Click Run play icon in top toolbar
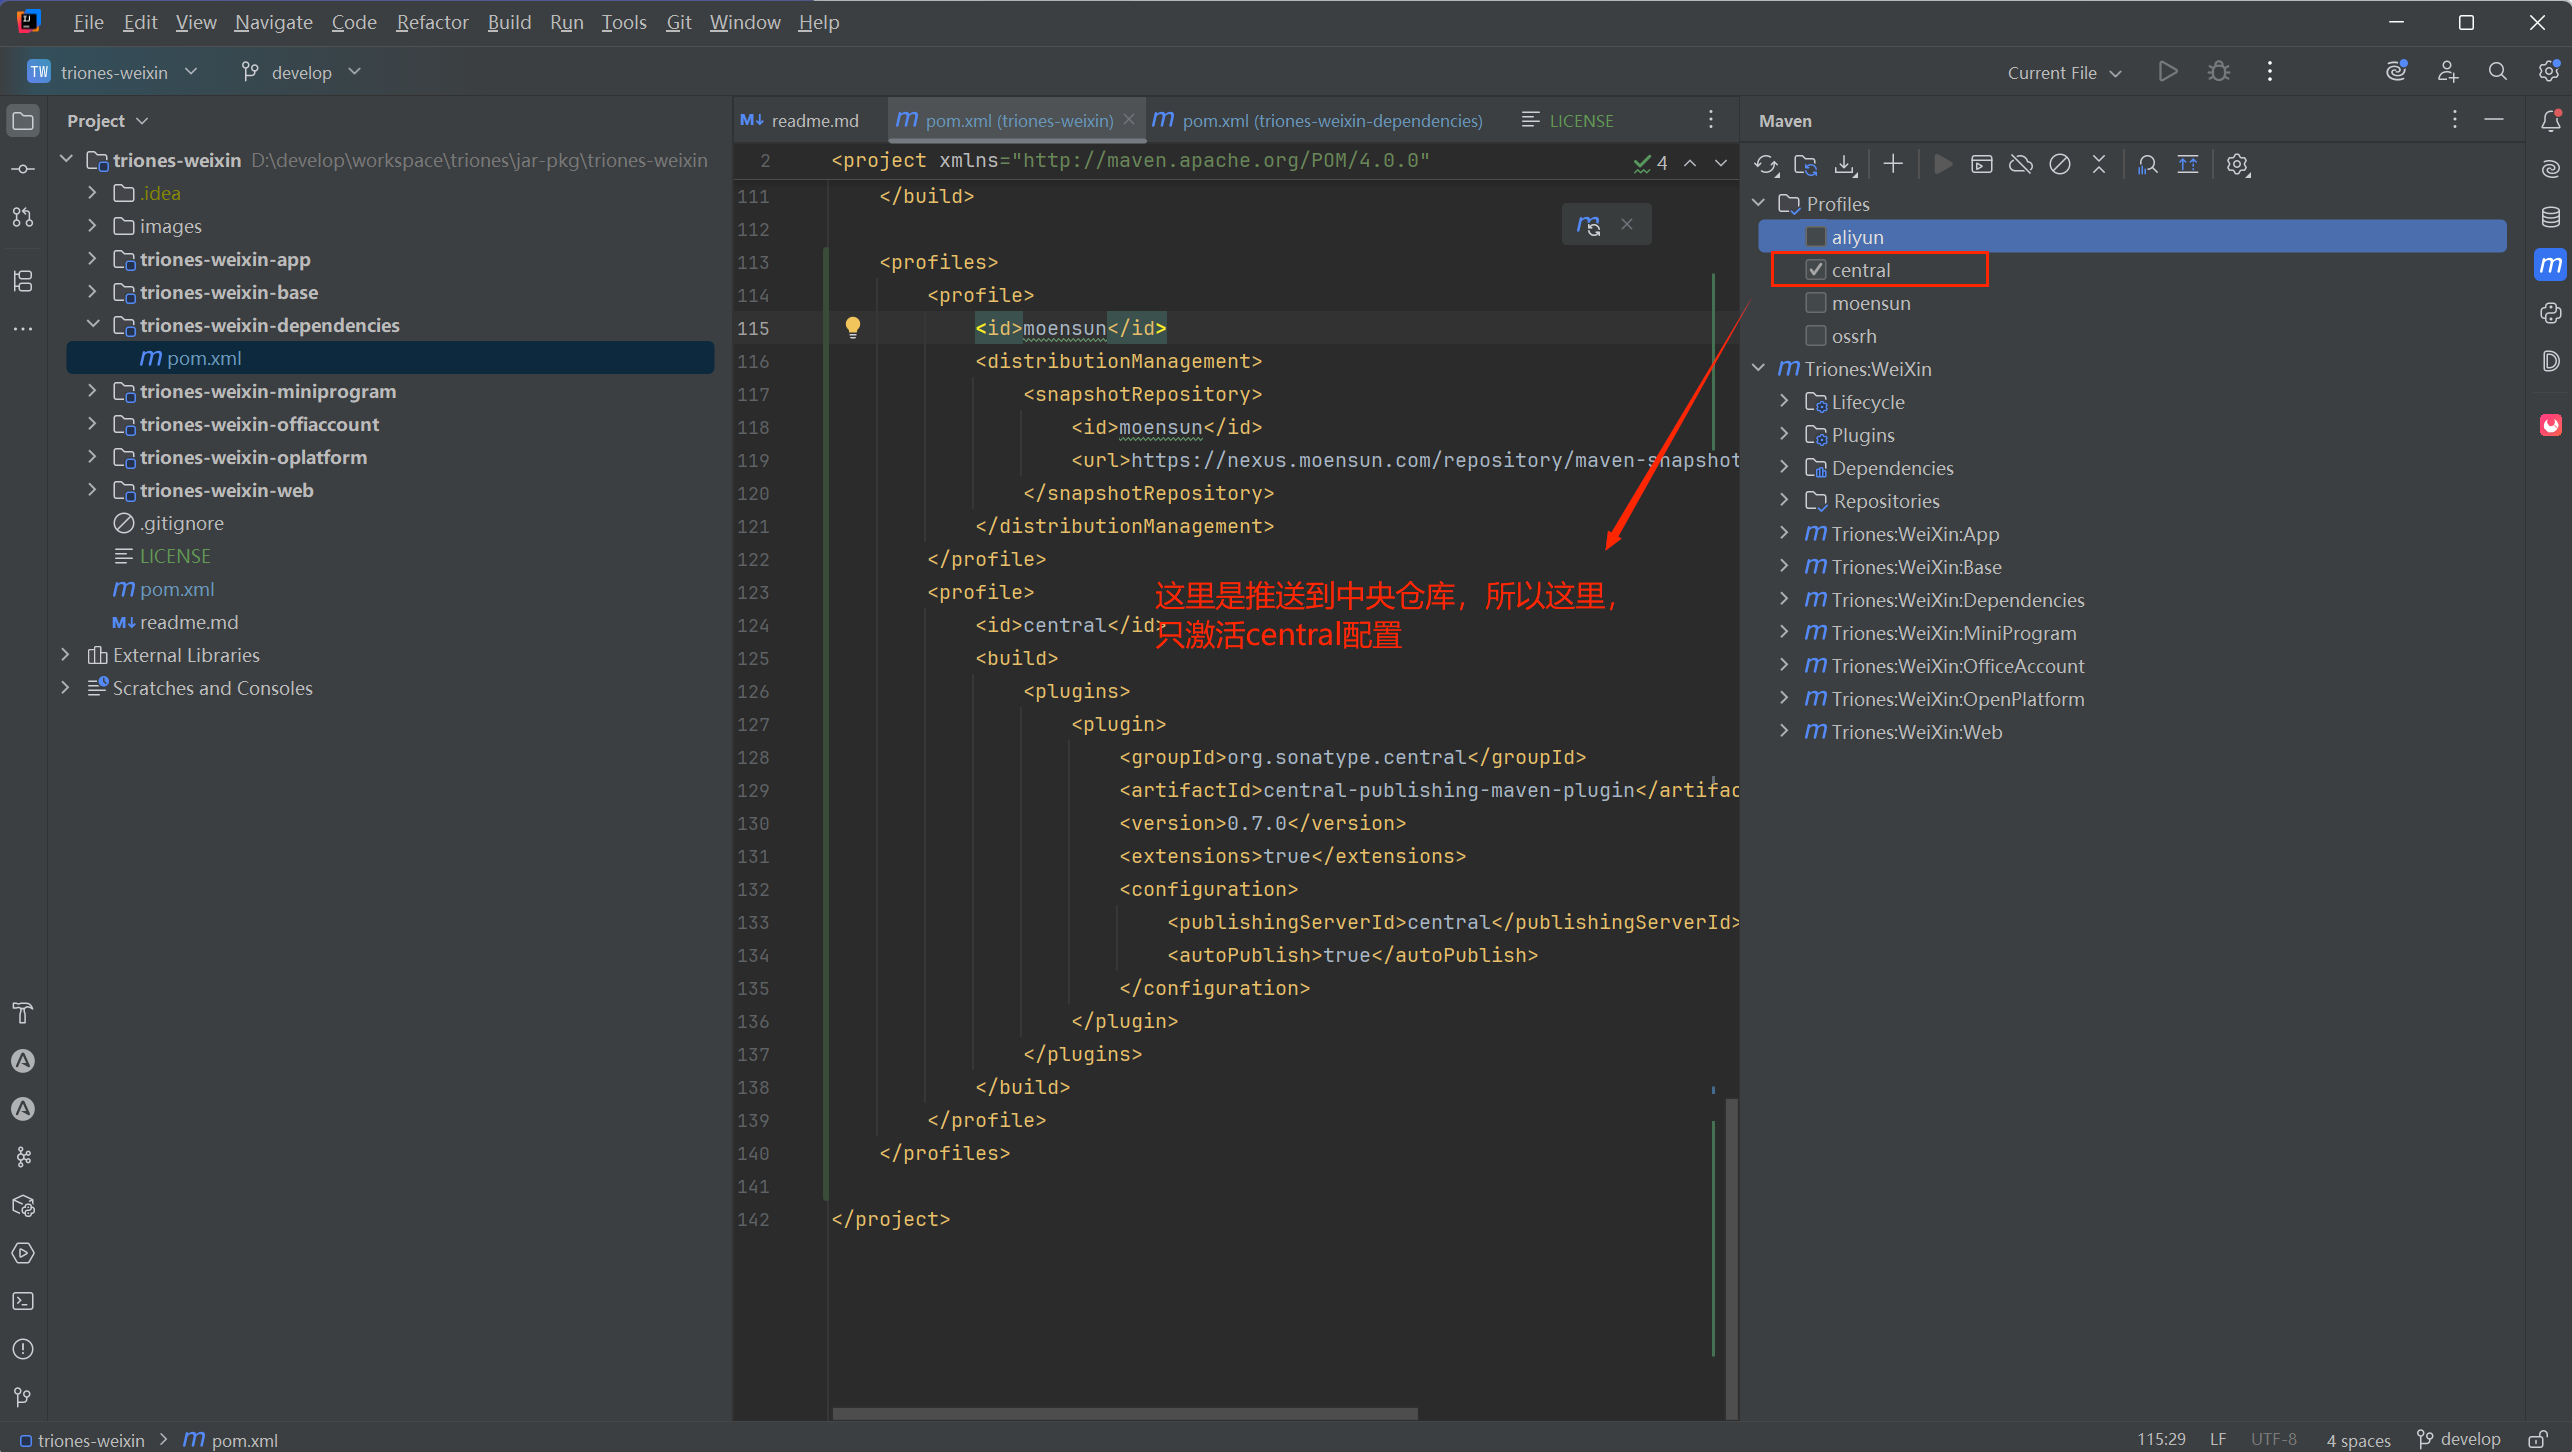This screenshot has height=1452, width=2572. 2168,72
